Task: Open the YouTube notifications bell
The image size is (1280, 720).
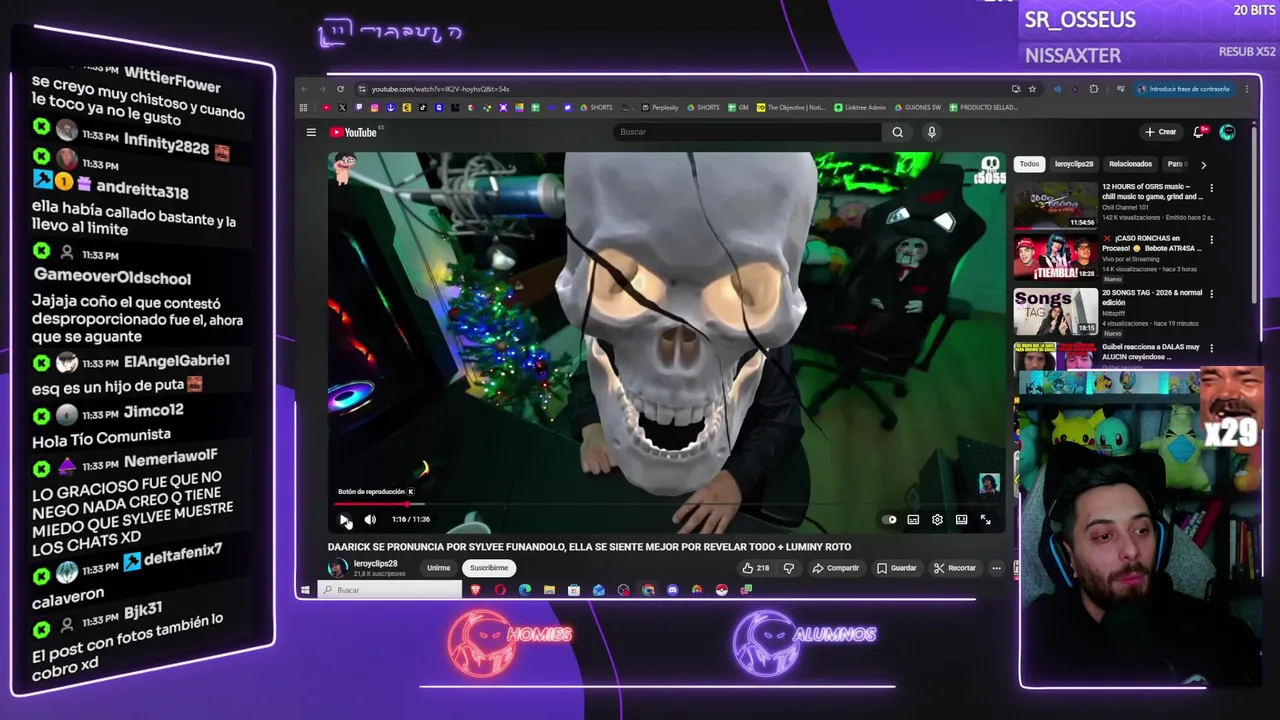Action: coord(1199,132)
